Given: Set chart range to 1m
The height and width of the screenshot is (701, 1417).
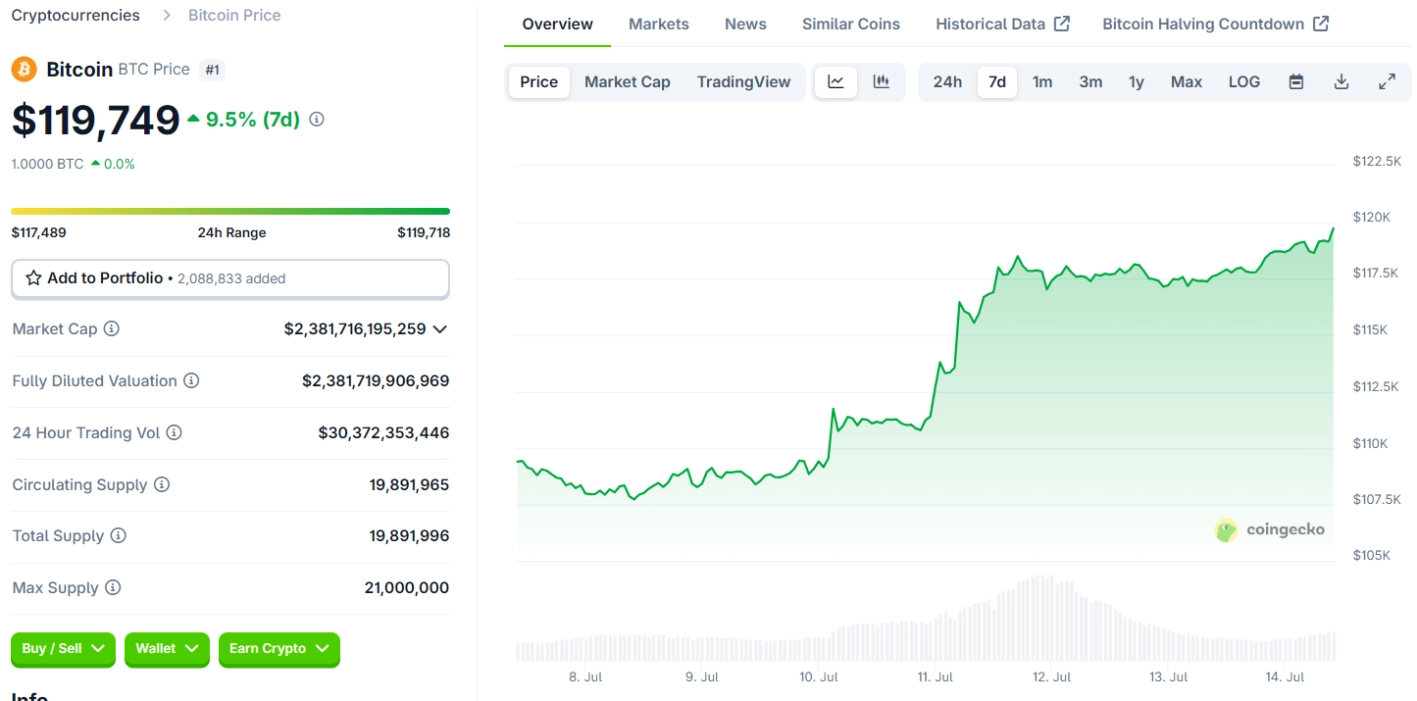Looking at the screenshot, I should (1042, 82).
